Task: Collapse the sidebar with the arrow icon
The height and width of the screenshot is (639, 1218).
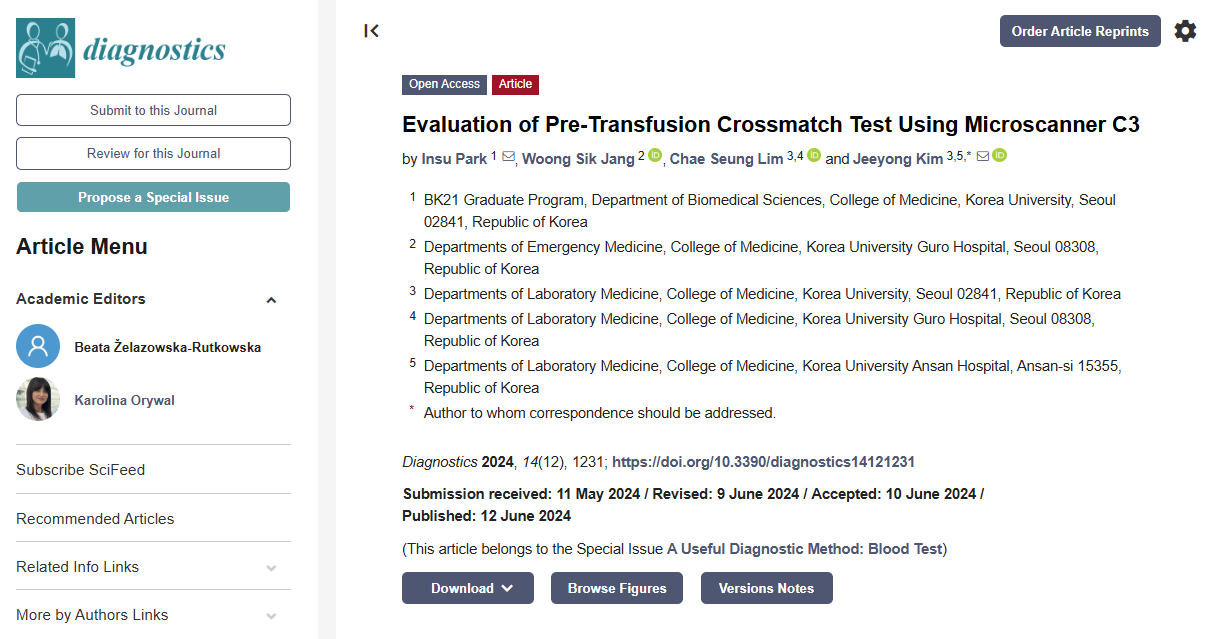Action: click(372, 31)
